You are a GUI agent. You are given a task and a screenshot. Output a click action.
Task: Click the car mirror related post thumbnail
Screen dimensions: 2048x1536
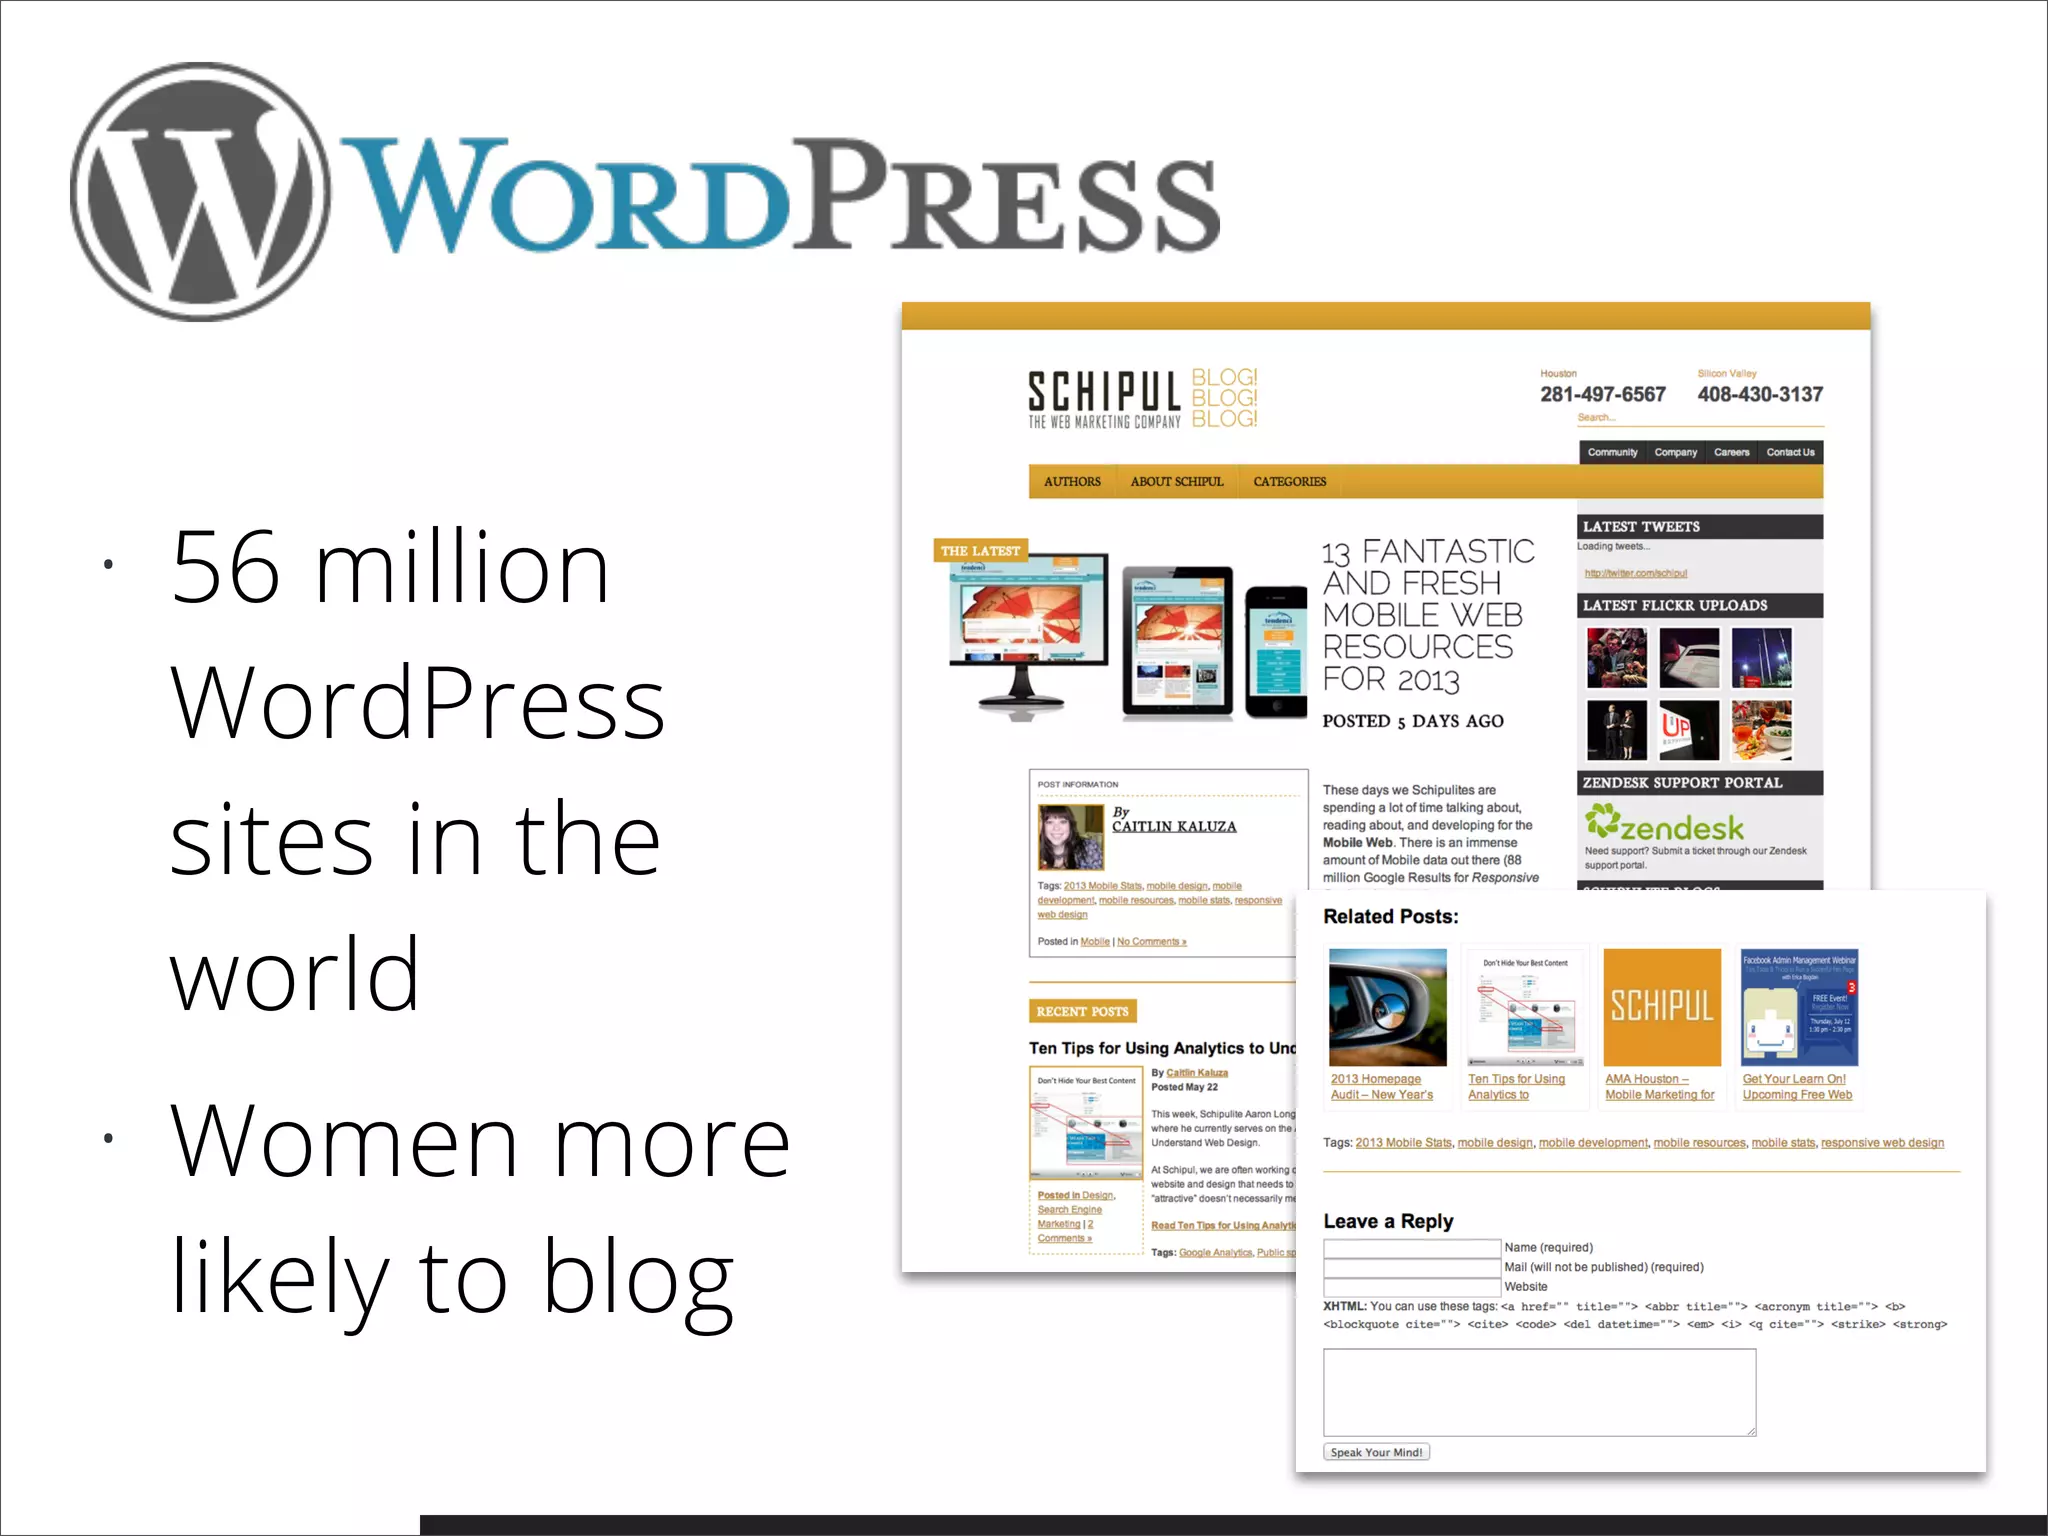pyautogui.click(x=1387, y=1007)
